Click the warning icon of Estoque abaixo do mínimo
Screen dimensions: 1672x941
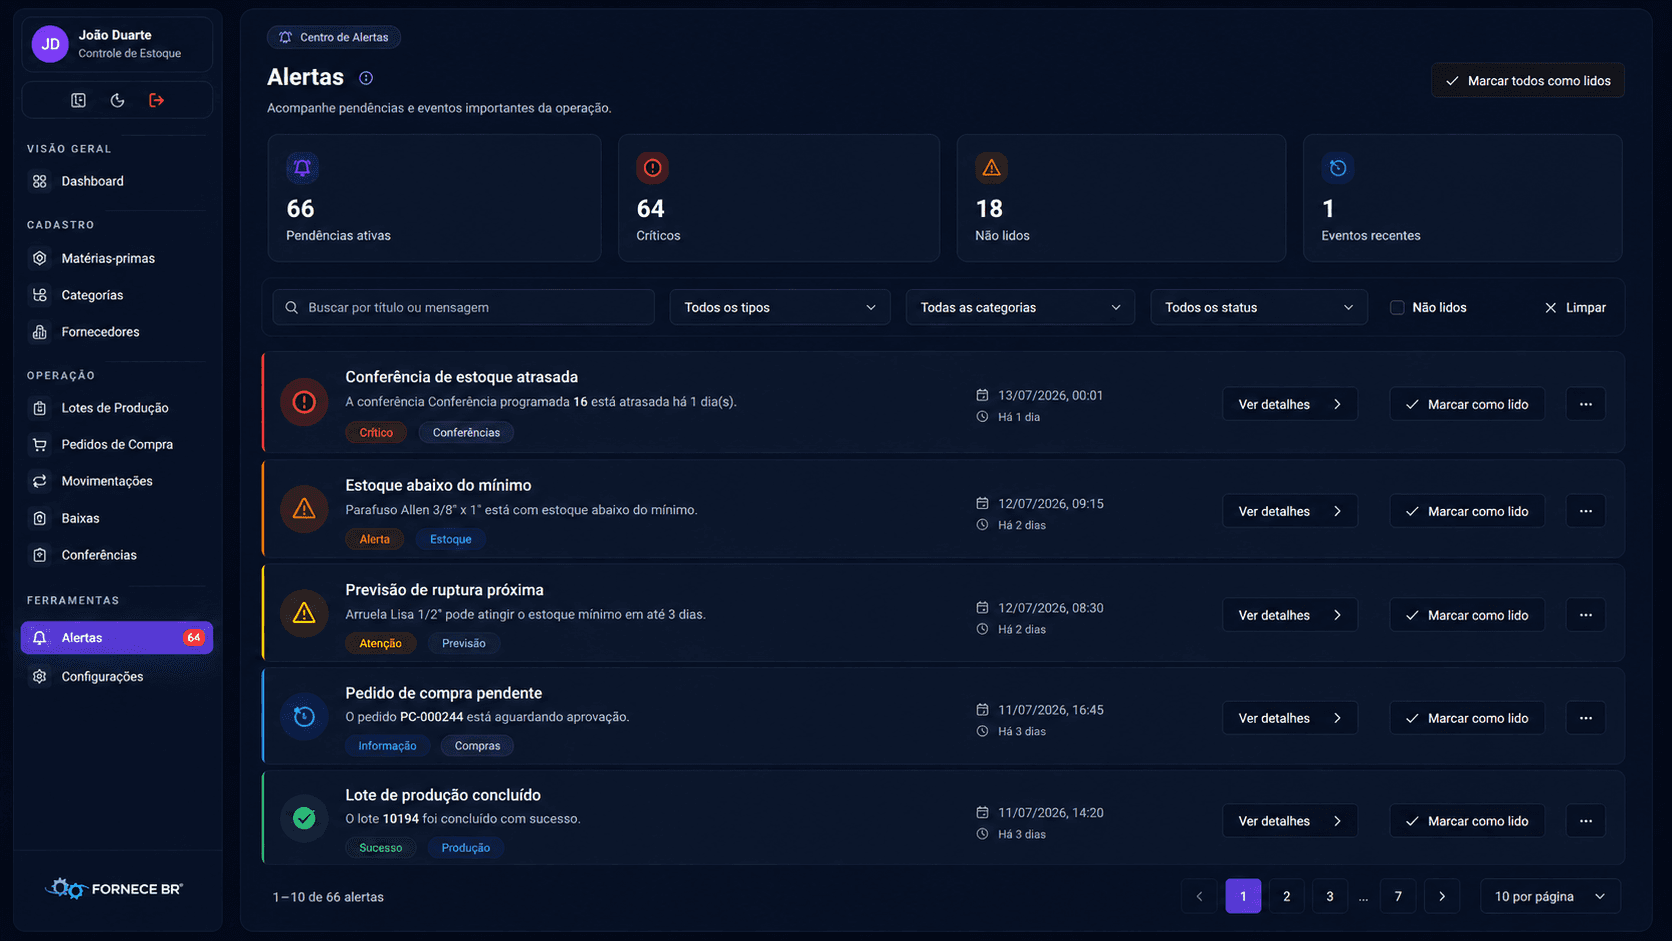point(304,509)
